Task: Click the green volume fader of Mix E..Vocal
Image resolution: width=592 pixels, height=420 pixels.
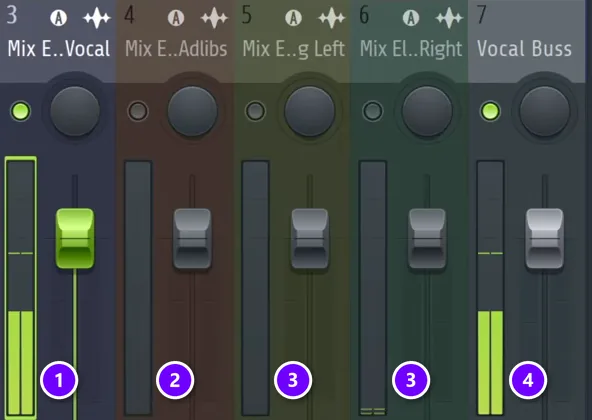Action: 75,238
